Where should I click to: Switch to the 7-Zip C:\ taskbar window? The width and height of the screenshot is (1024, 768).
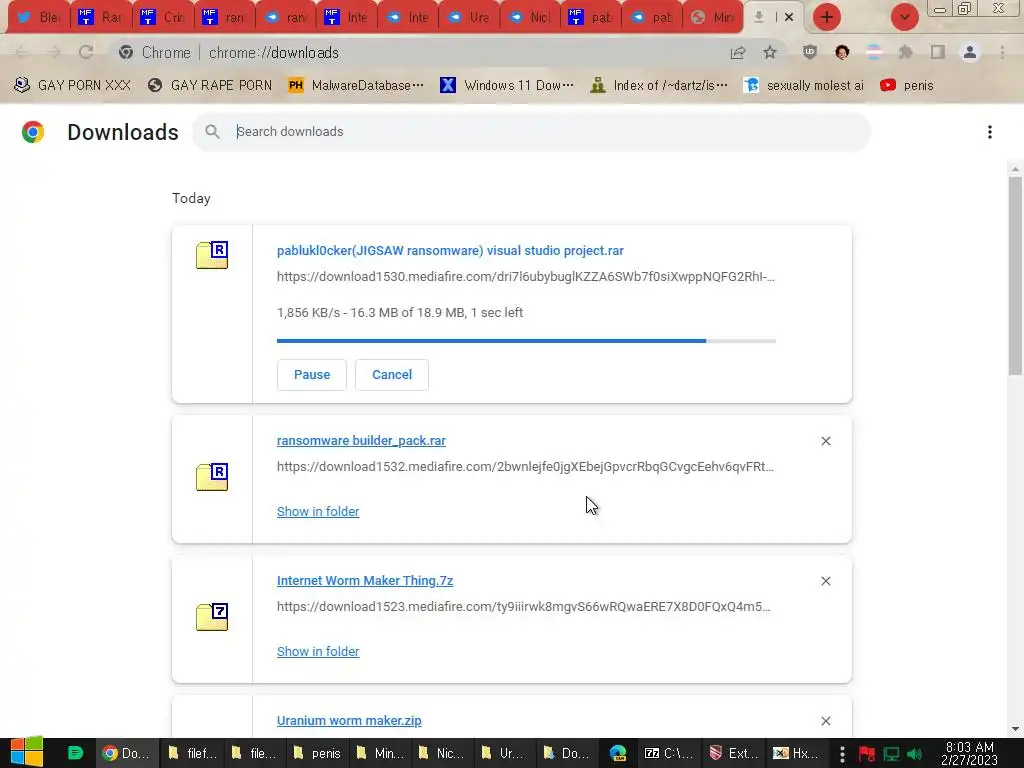[x=669, y=753]
